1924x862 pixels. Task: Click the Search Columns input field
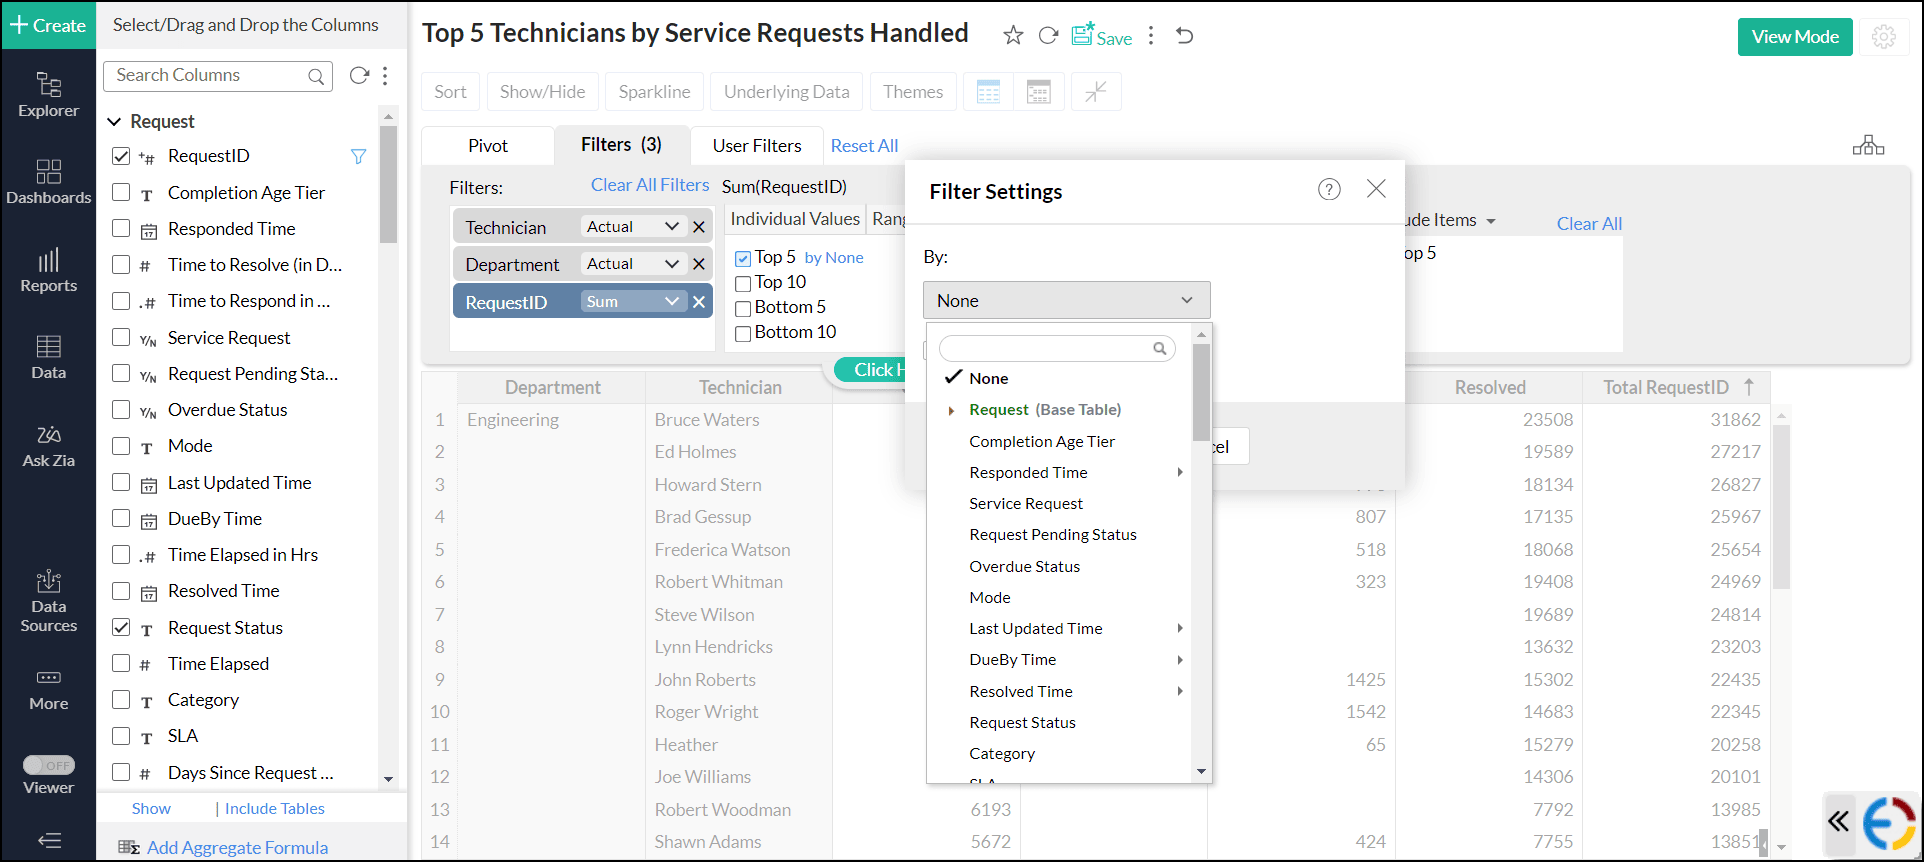pyautogui.click(x=210, y=75)
